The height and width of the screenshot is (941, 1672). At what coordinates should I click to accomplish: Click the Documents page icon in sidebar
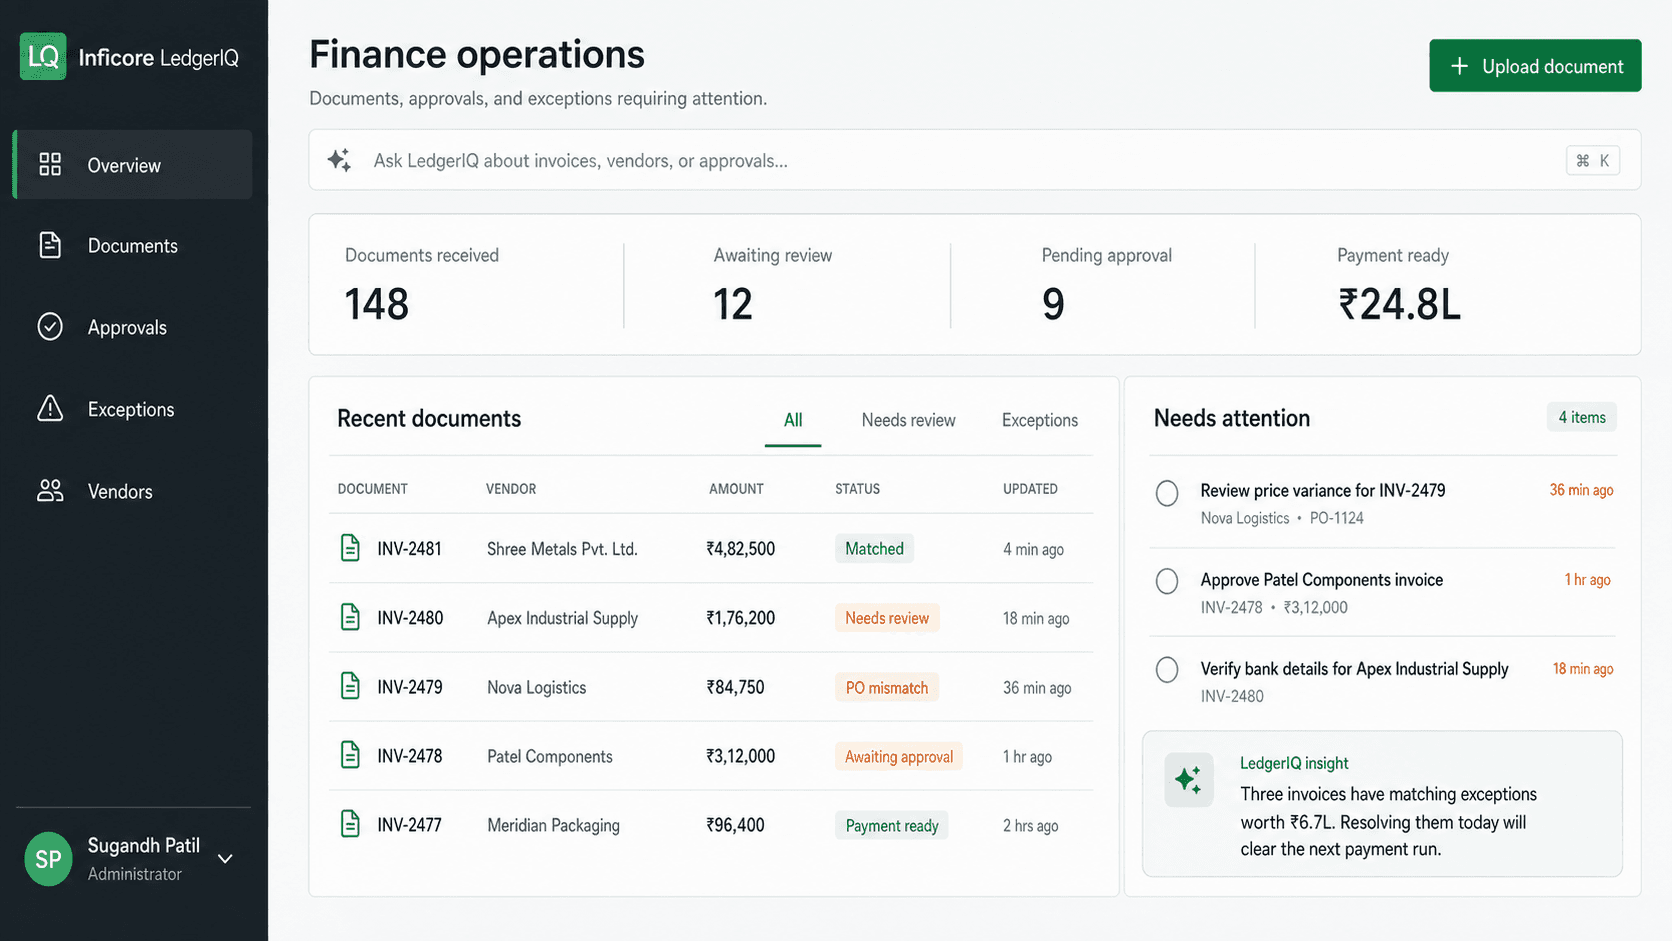(50, 245)
